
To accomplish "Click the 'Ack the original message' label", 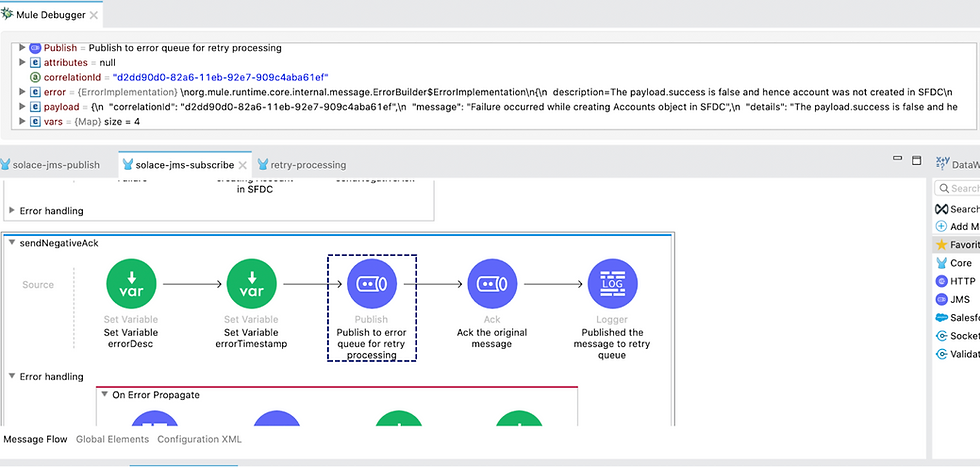I will tap(492, 338).
